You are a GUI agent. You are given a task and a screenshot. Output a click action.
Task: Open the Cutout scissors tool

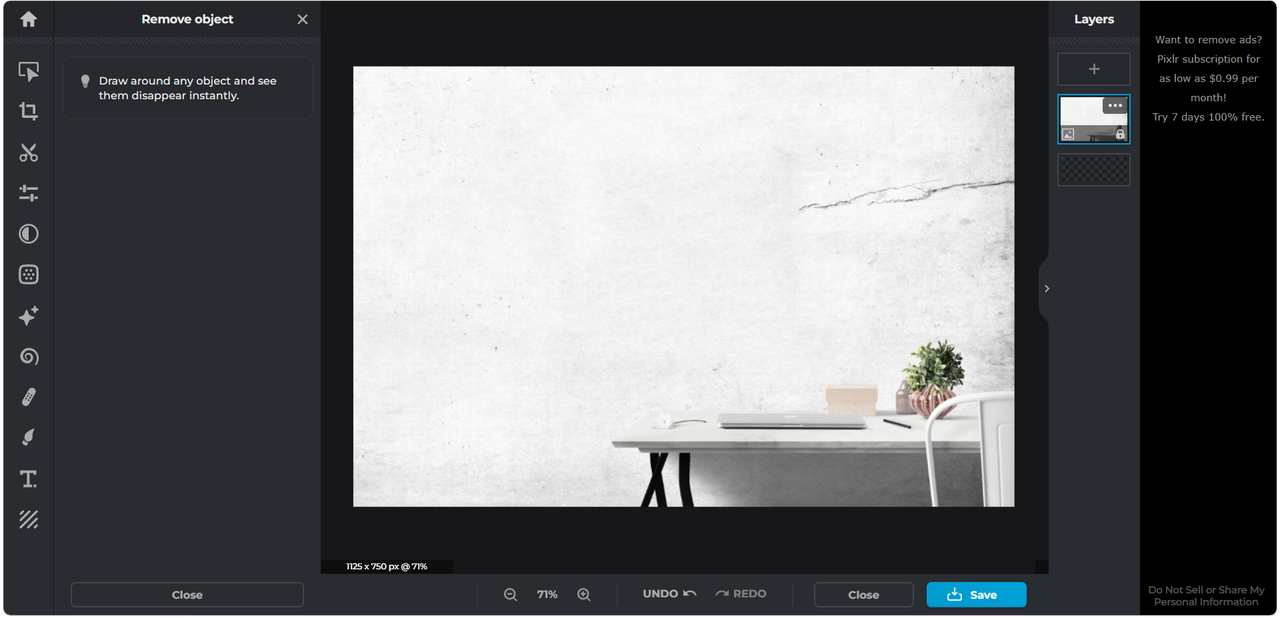click(x=28, y=153)
